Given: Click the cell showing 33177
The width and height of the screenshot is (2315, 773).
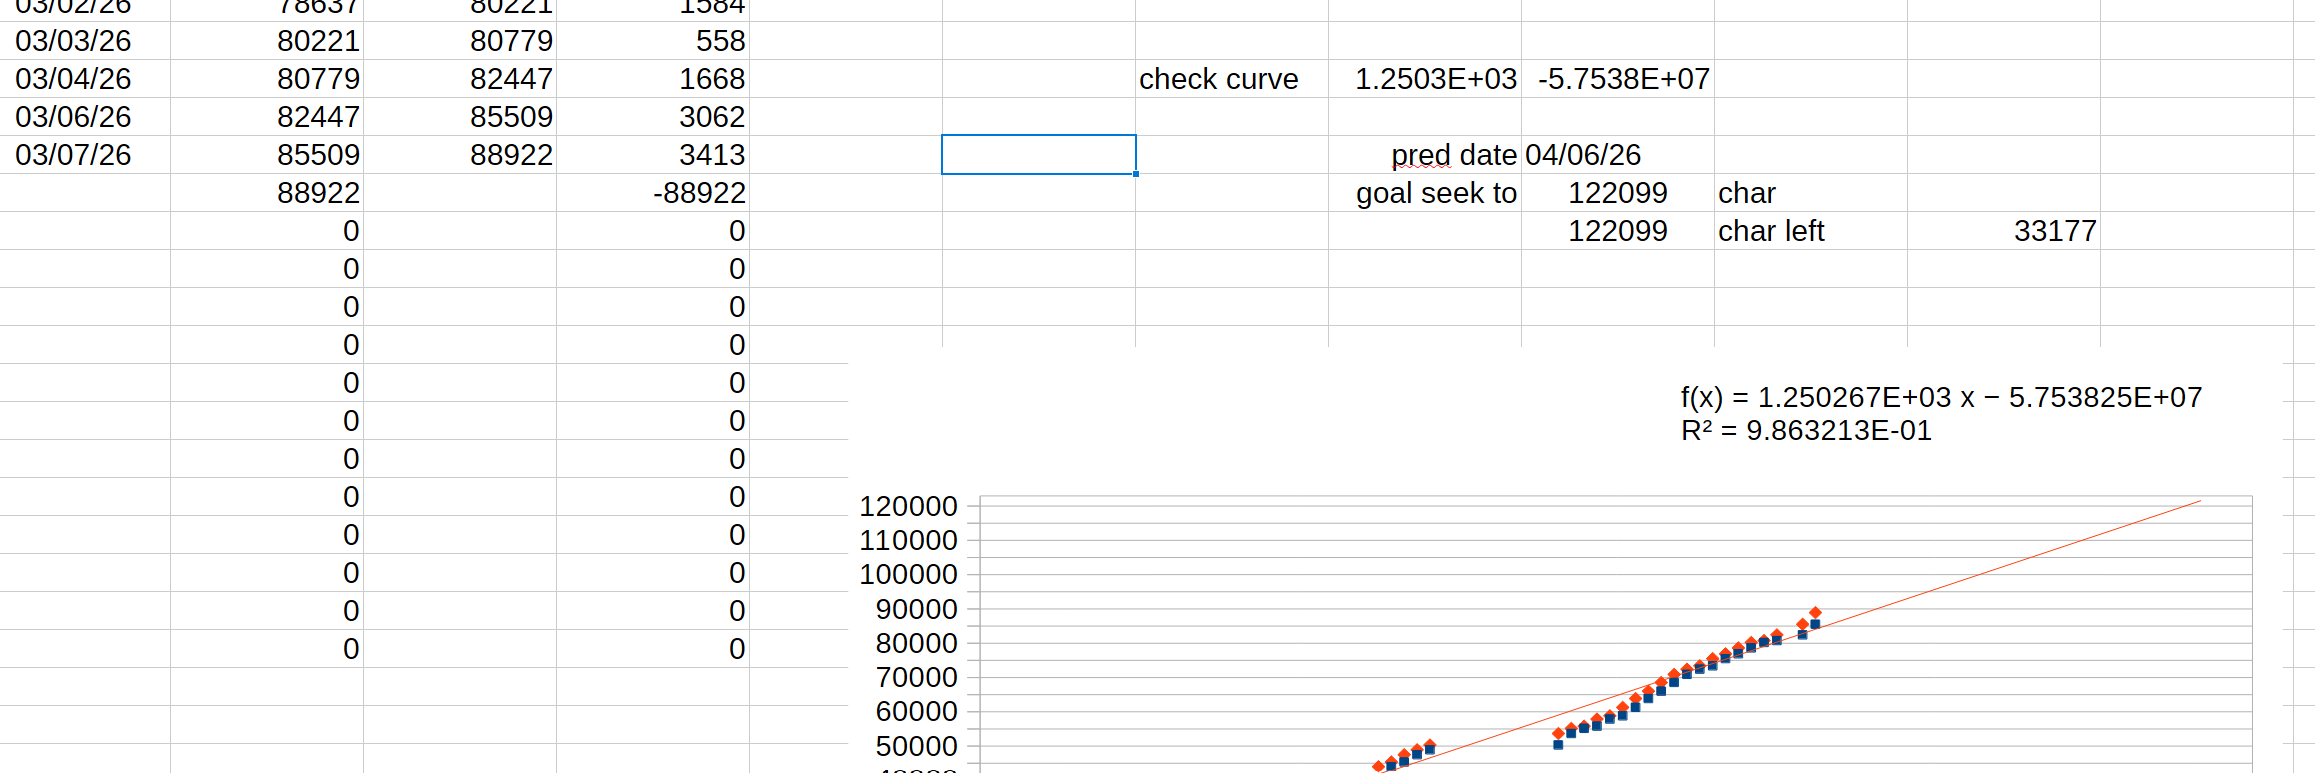Looking at the screenshot, I should [x=2054, y=231].
